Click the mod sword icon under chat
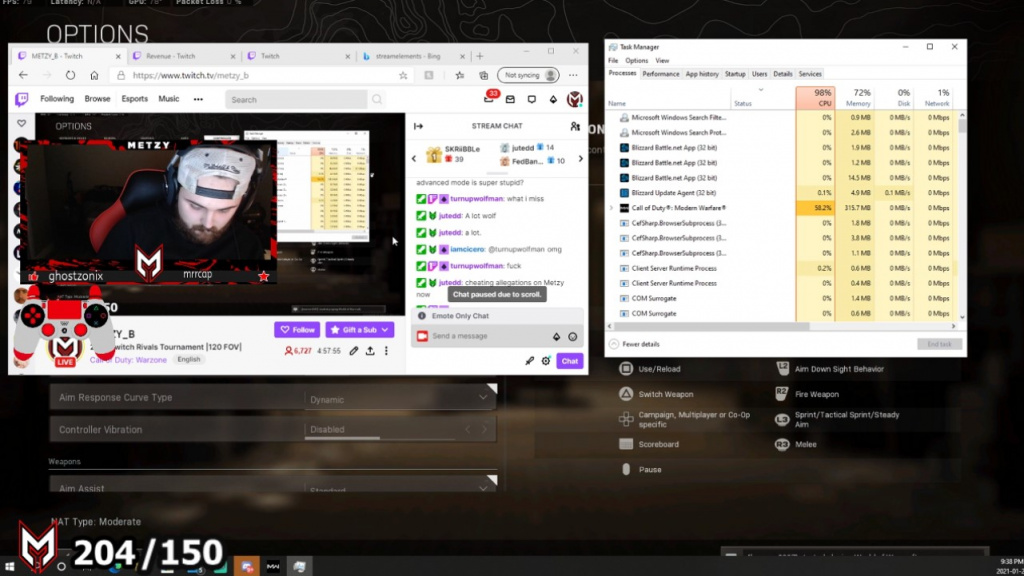Screen dimensions: 1024x576 pos(530,360)
